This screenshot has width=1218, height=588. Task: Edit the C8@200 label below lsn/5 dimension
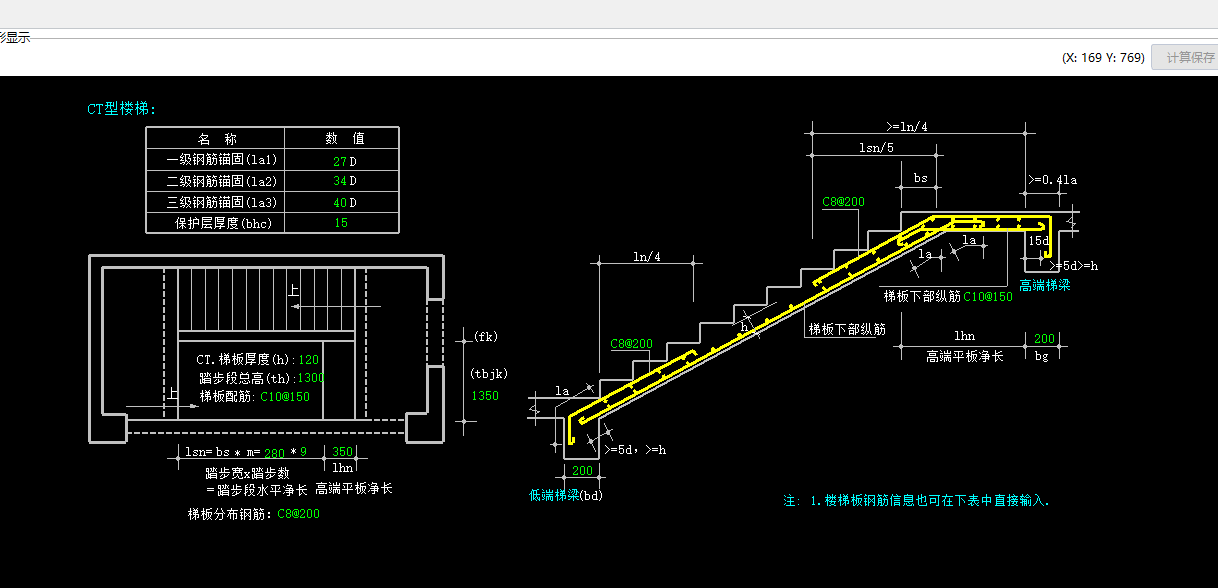click(843, 202)
